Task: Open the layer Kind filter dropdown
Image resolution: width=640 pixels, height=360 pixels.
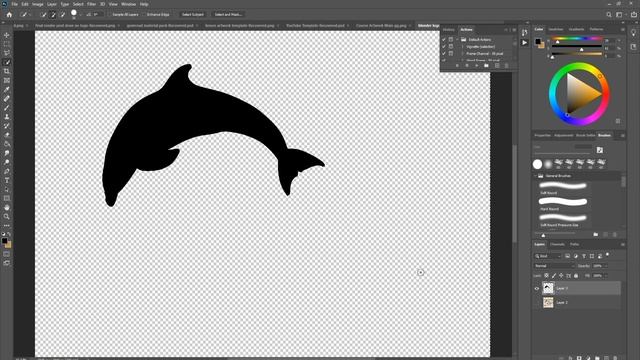Action: pyautogui.click(x=548, y=256)
